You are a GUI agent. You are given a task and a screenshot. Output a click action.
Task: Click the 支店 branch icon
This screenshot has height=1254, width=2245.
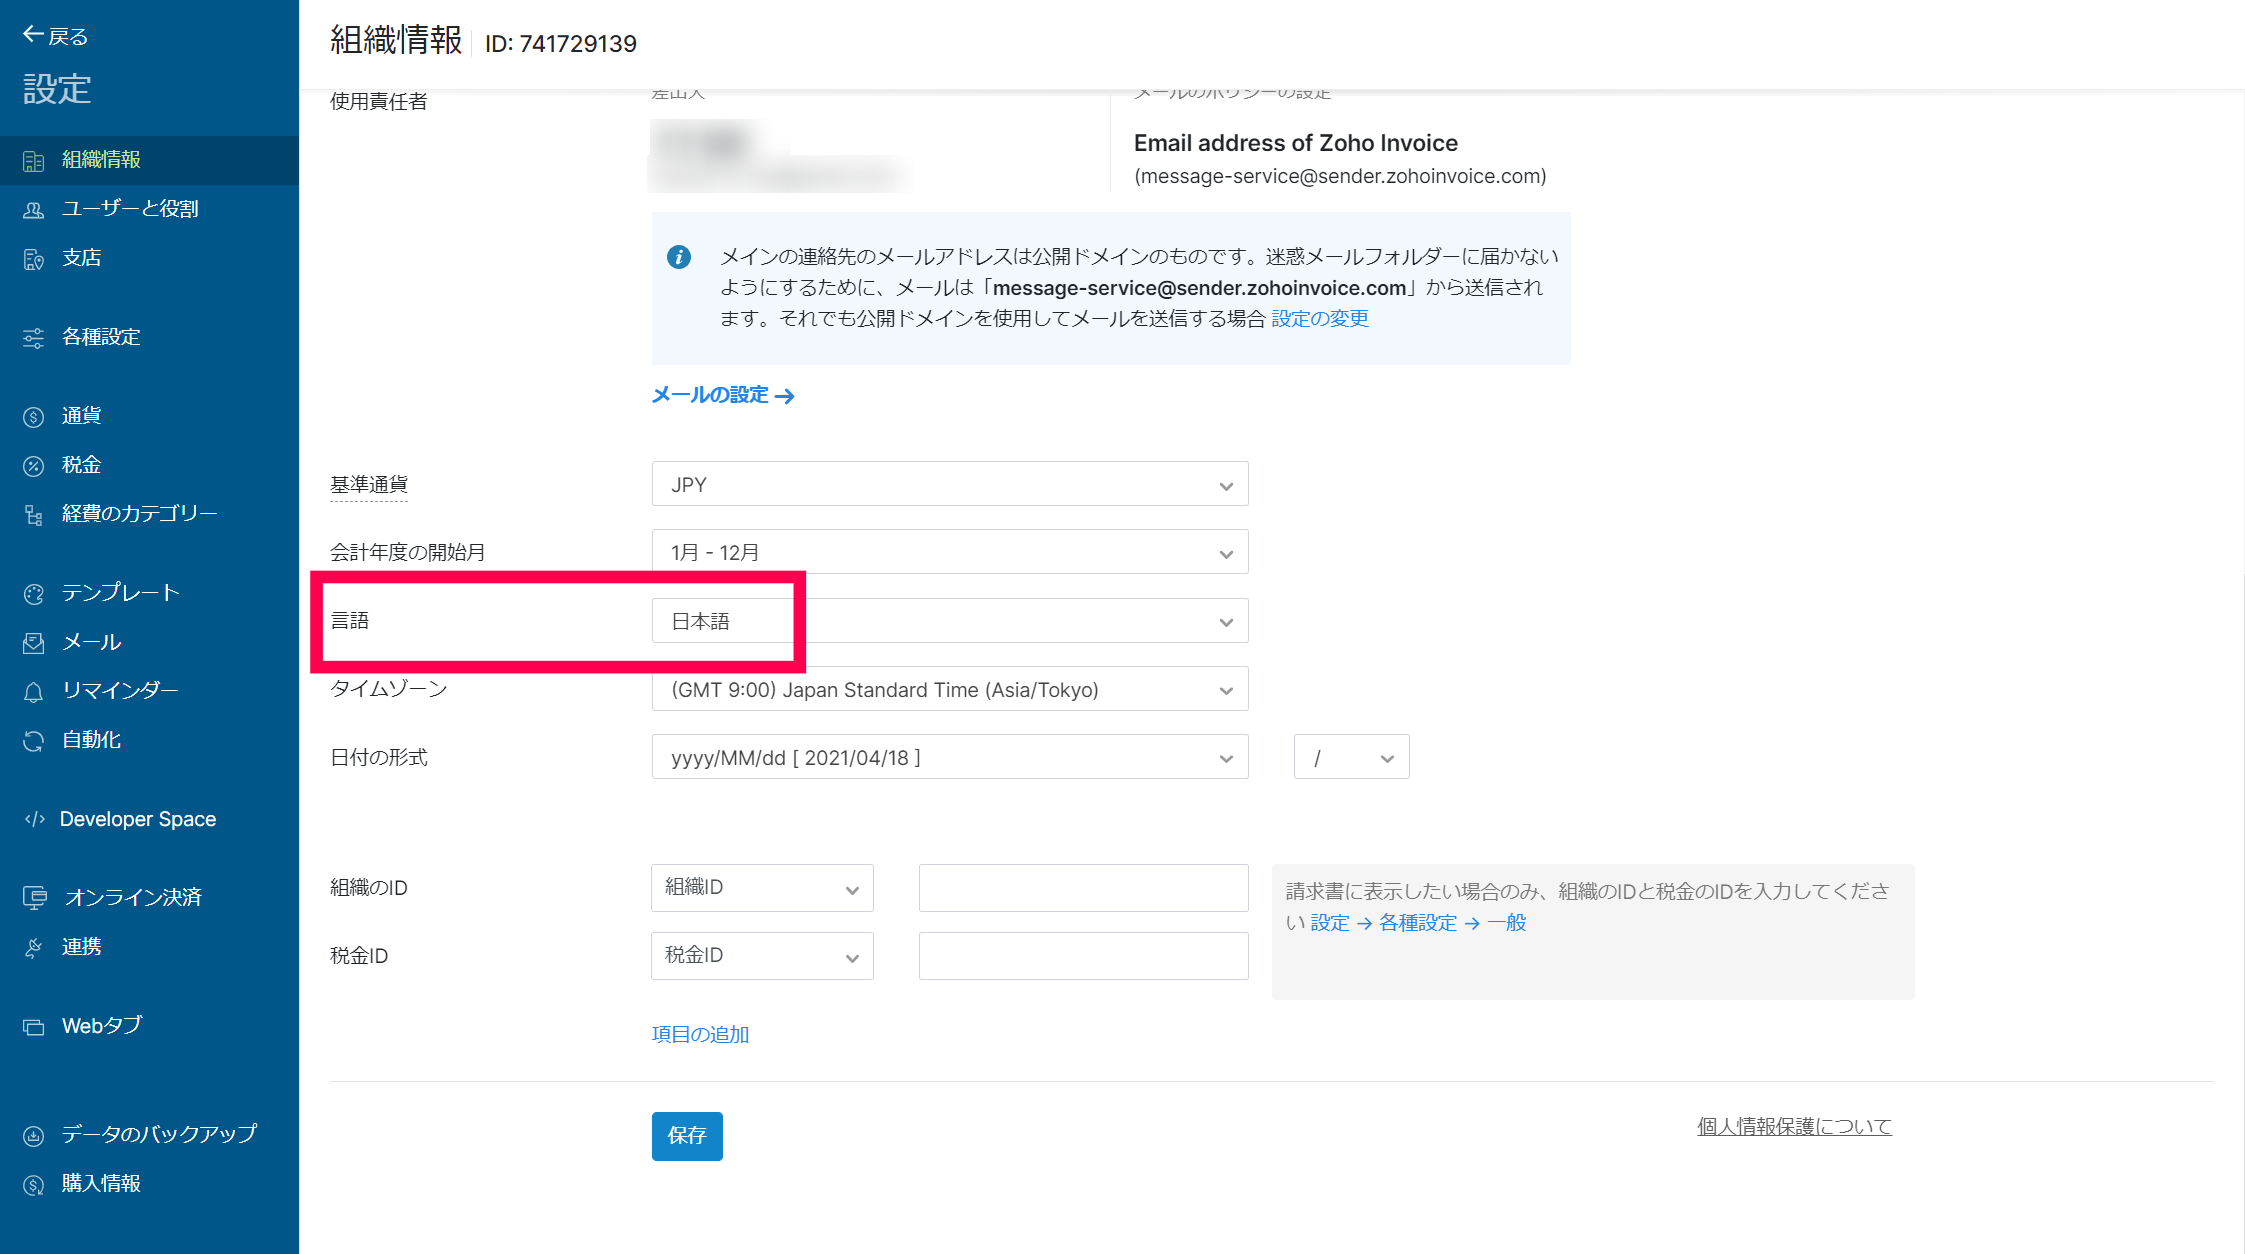coord(33,259)
